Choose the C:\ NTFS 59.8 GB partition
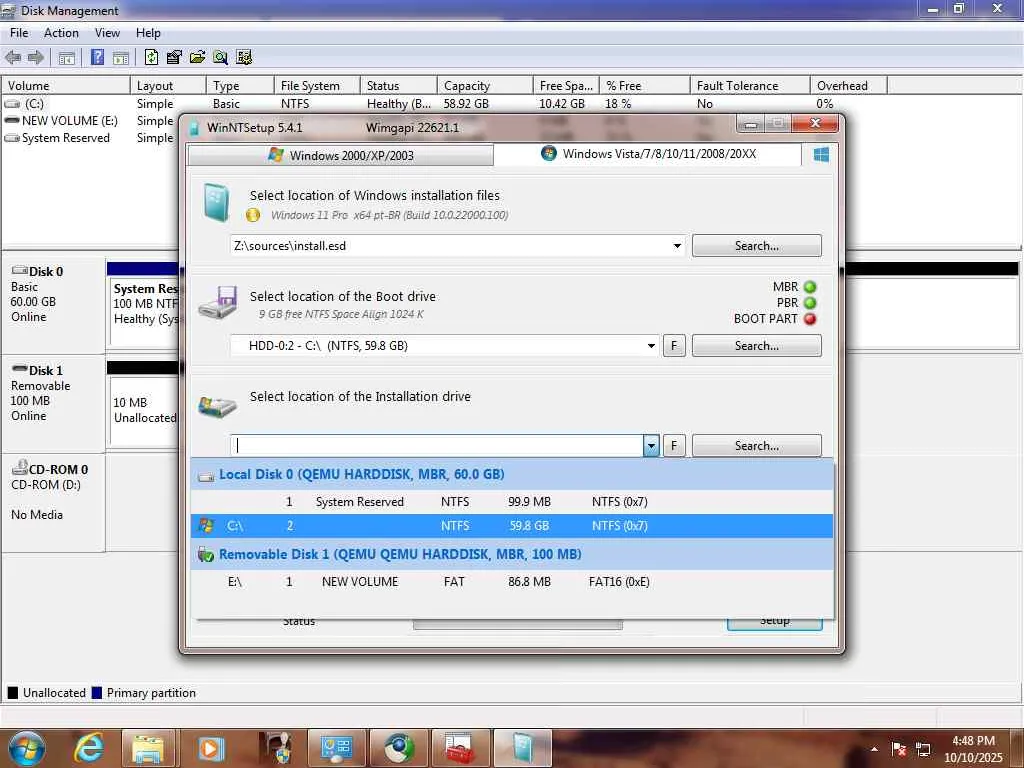The width and height of the screenshot is (1024, 768). (512, 526)
